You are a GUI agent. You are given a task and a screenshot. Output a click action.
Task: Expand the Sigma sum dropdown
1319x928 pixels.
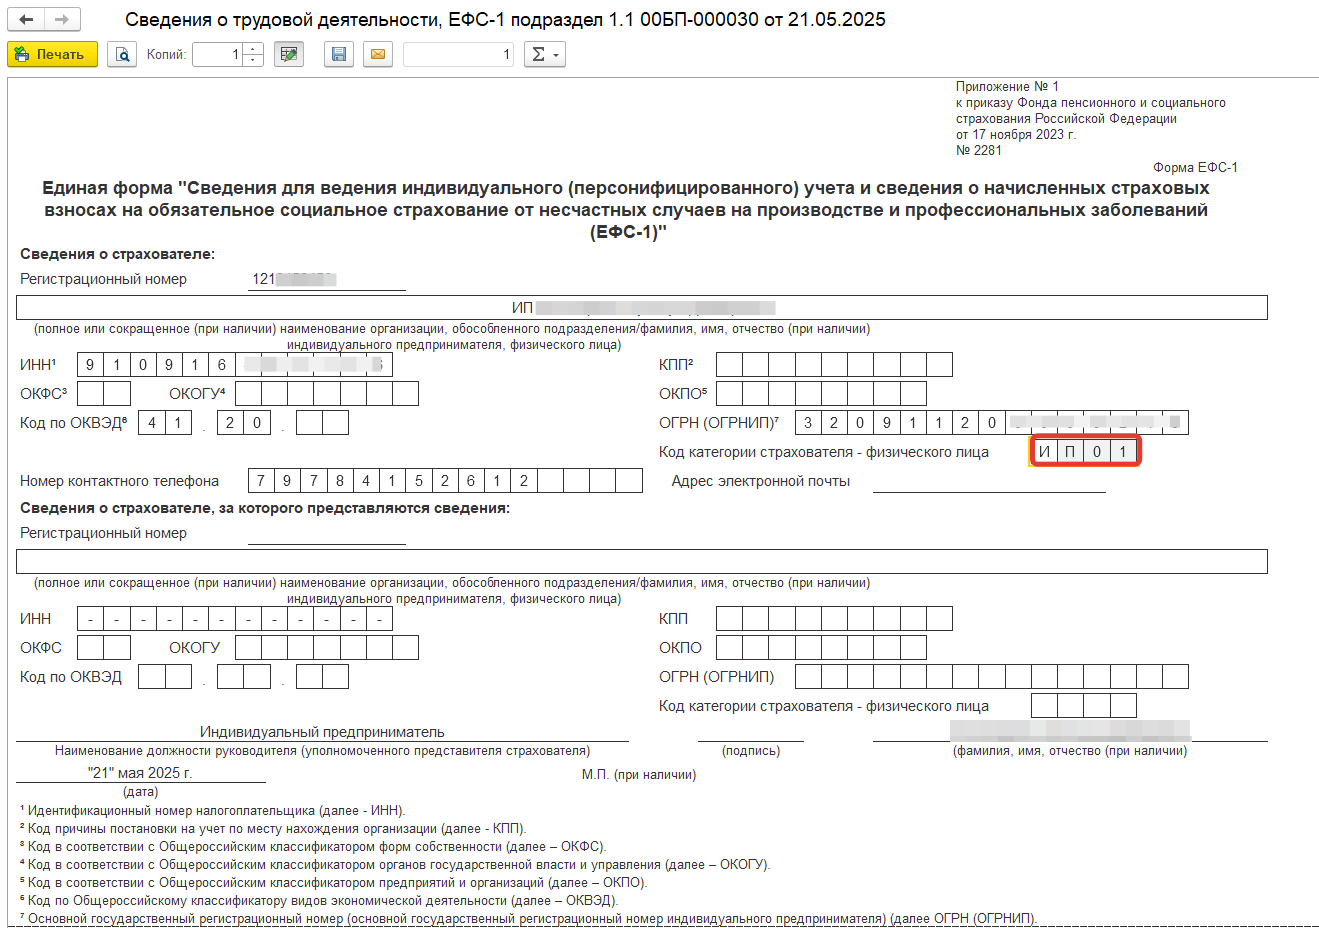[x=545, y=54]
